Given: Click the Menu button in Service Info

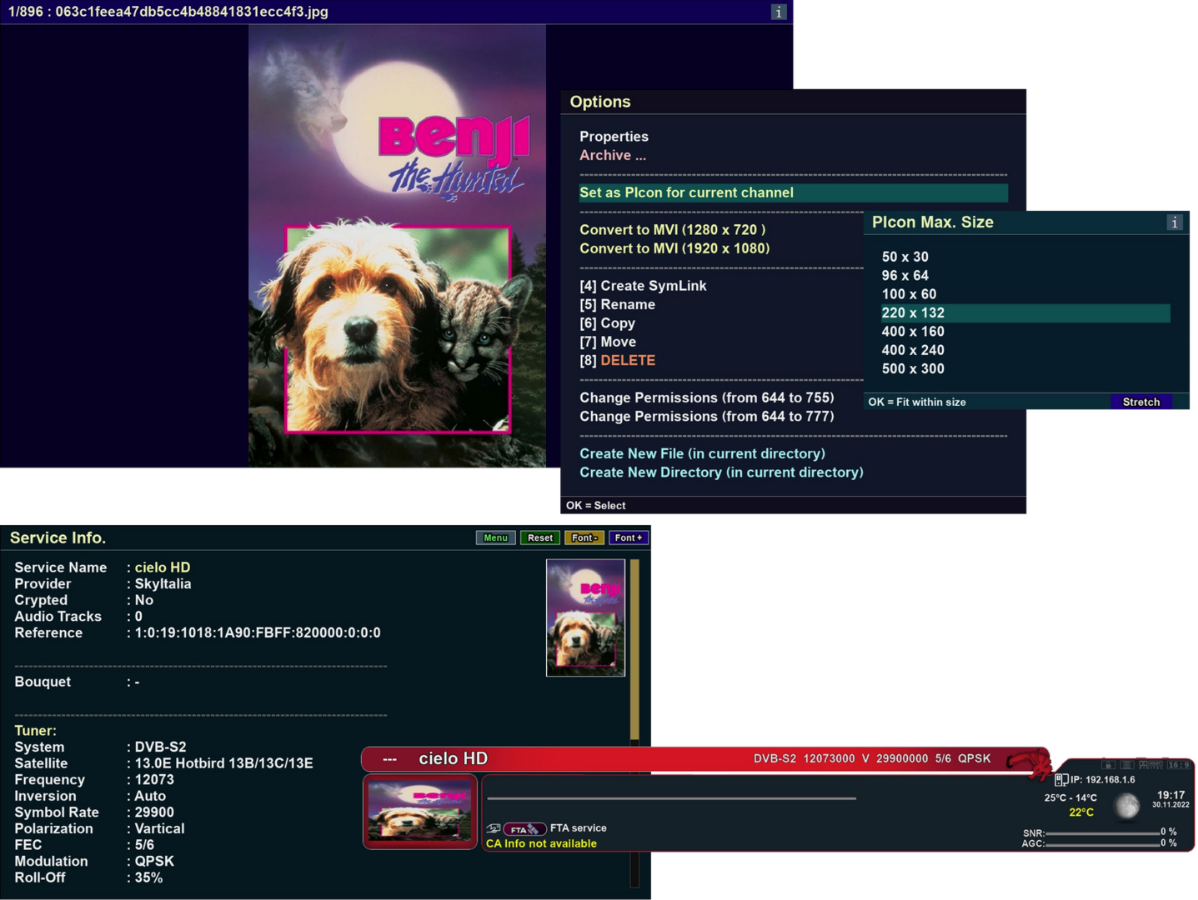Looking at the screenshot, I should tap(495, 538).
